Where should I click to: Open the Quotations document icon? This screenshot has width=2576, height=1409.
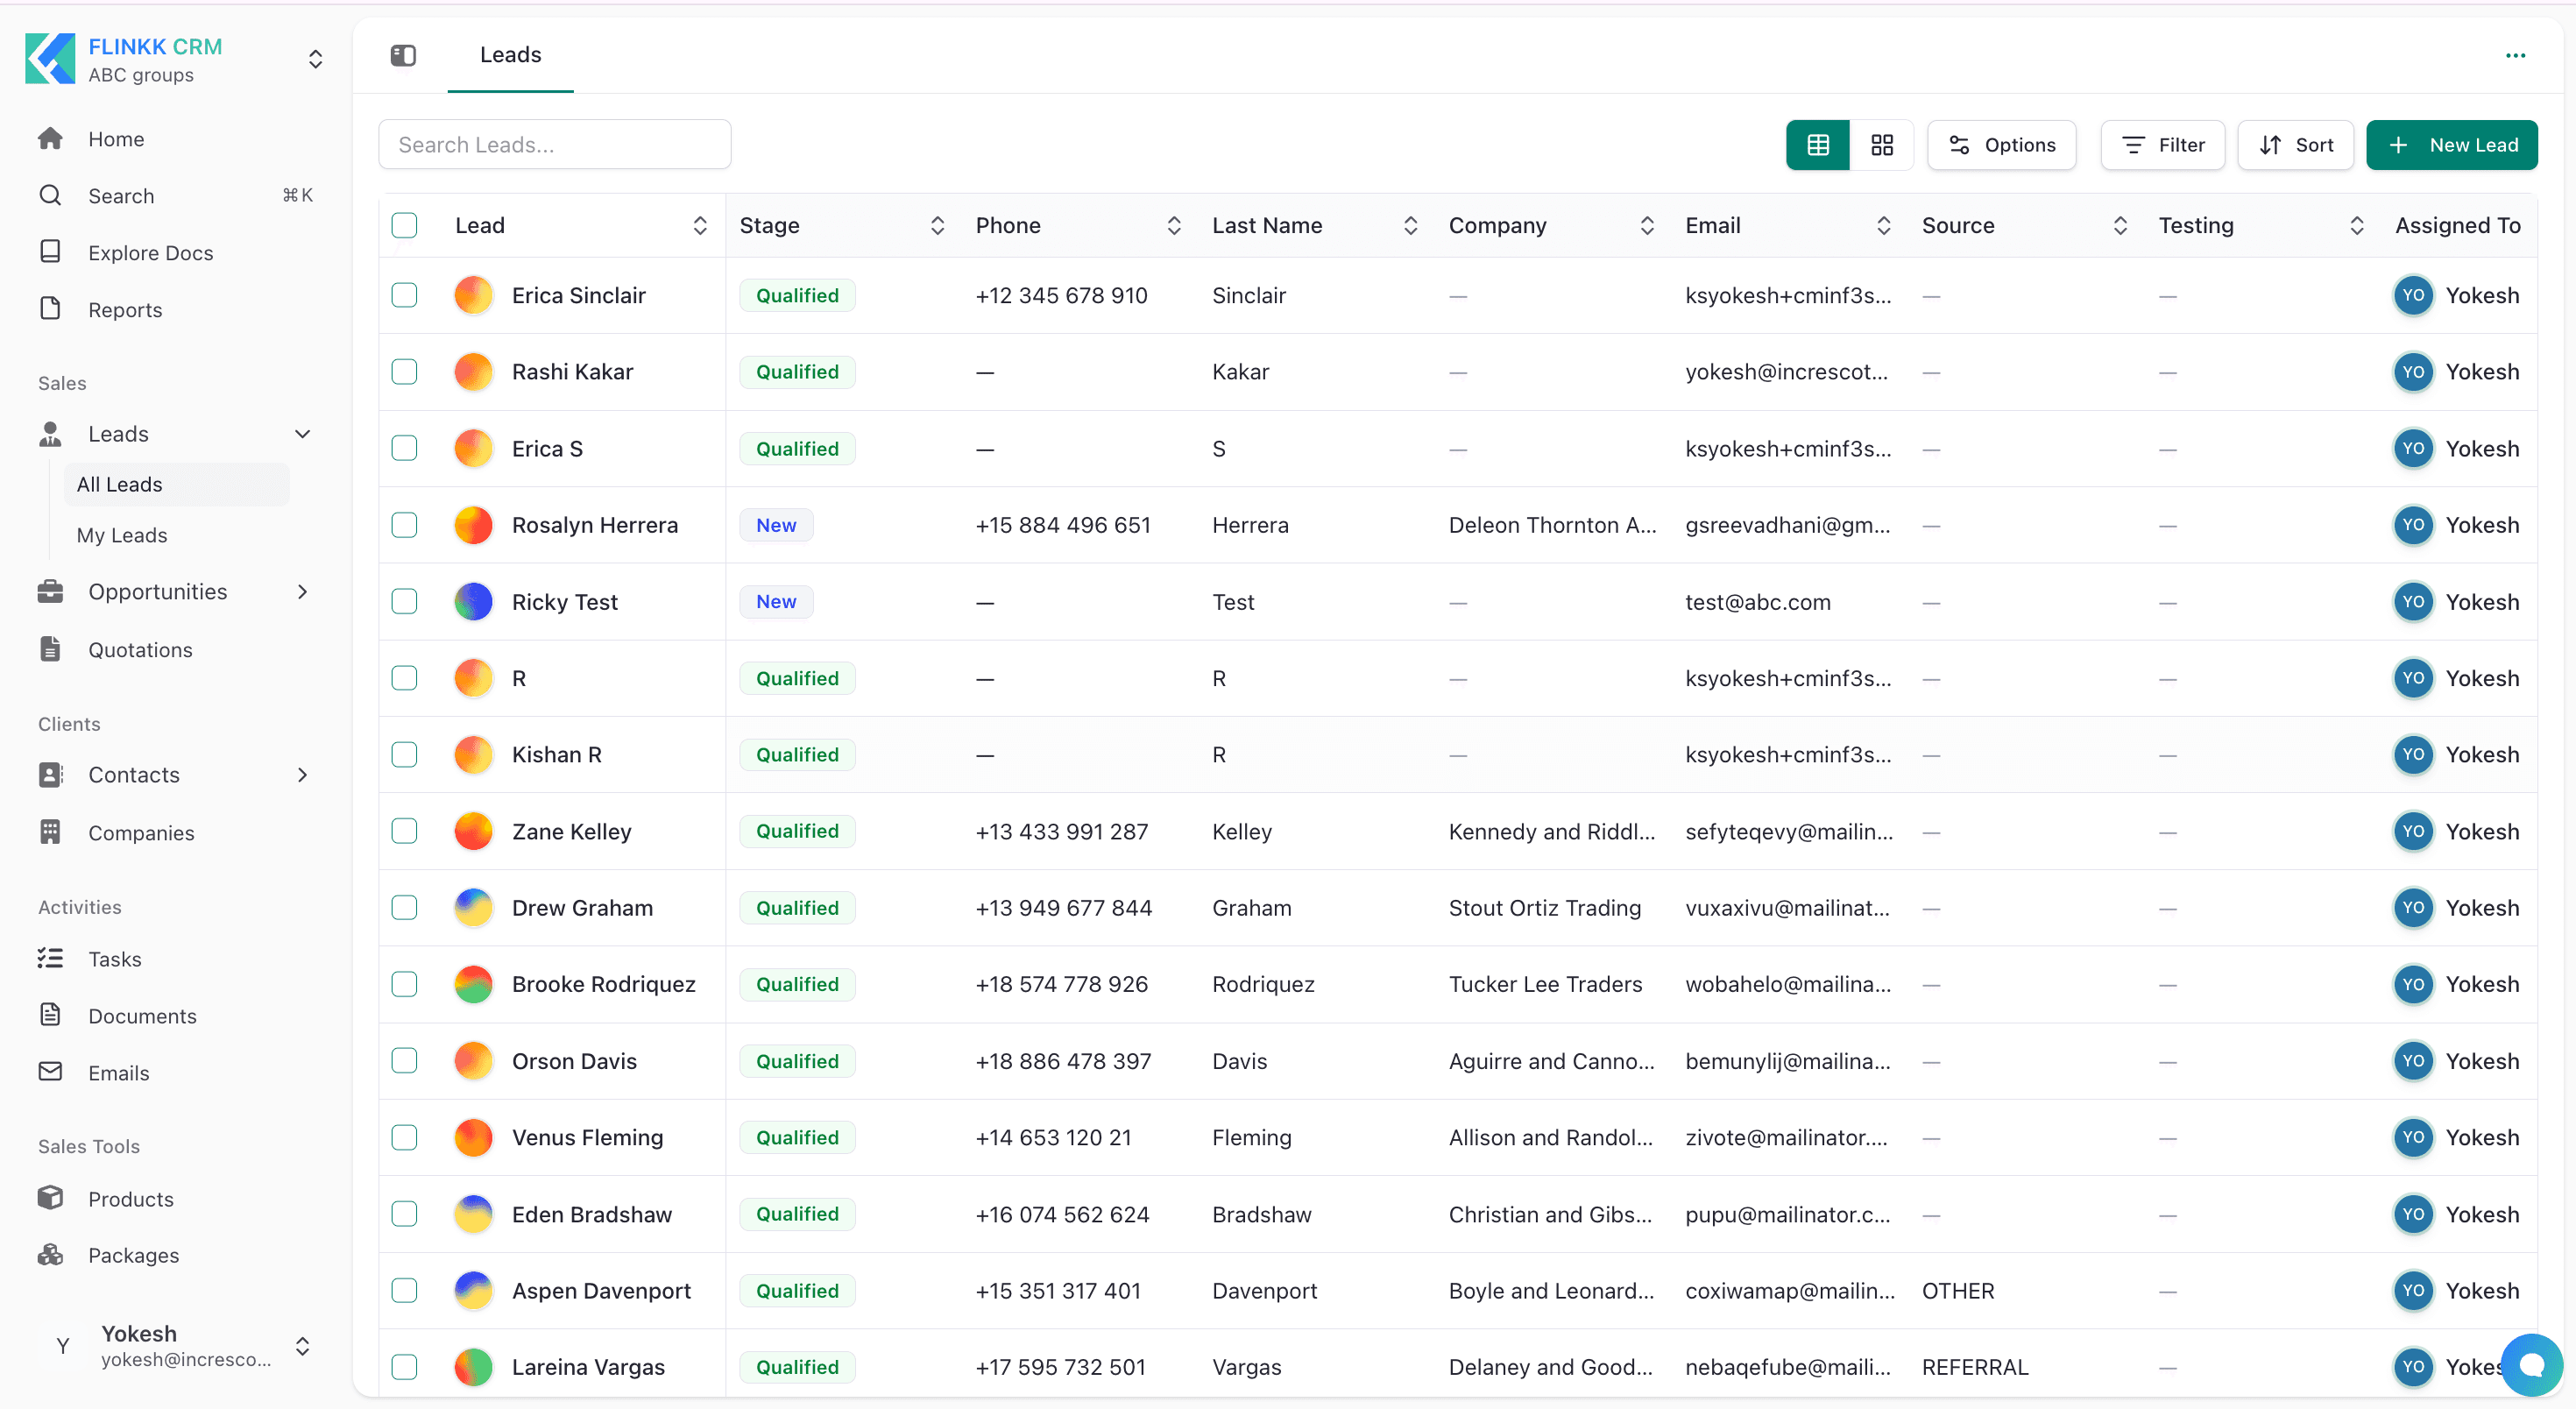(x=50, y=650)
